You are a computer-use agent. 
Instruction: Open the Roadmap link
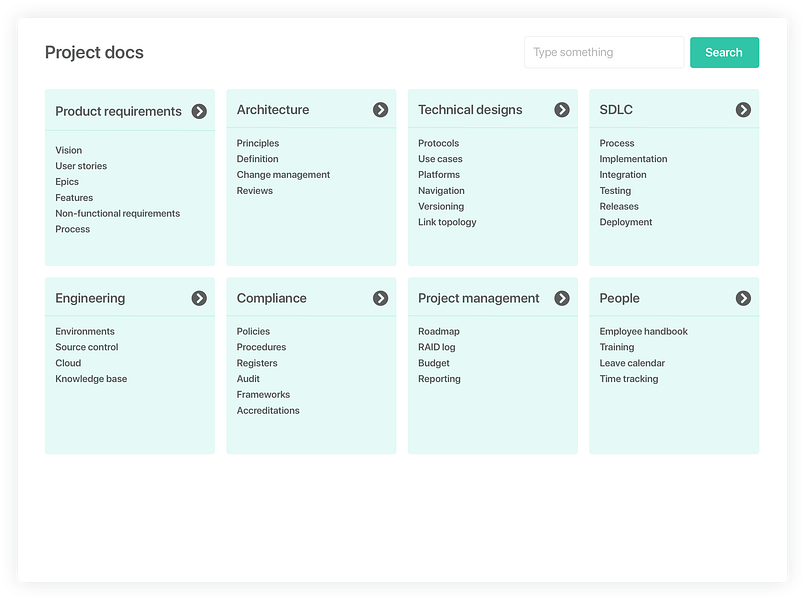click(438, 331)
